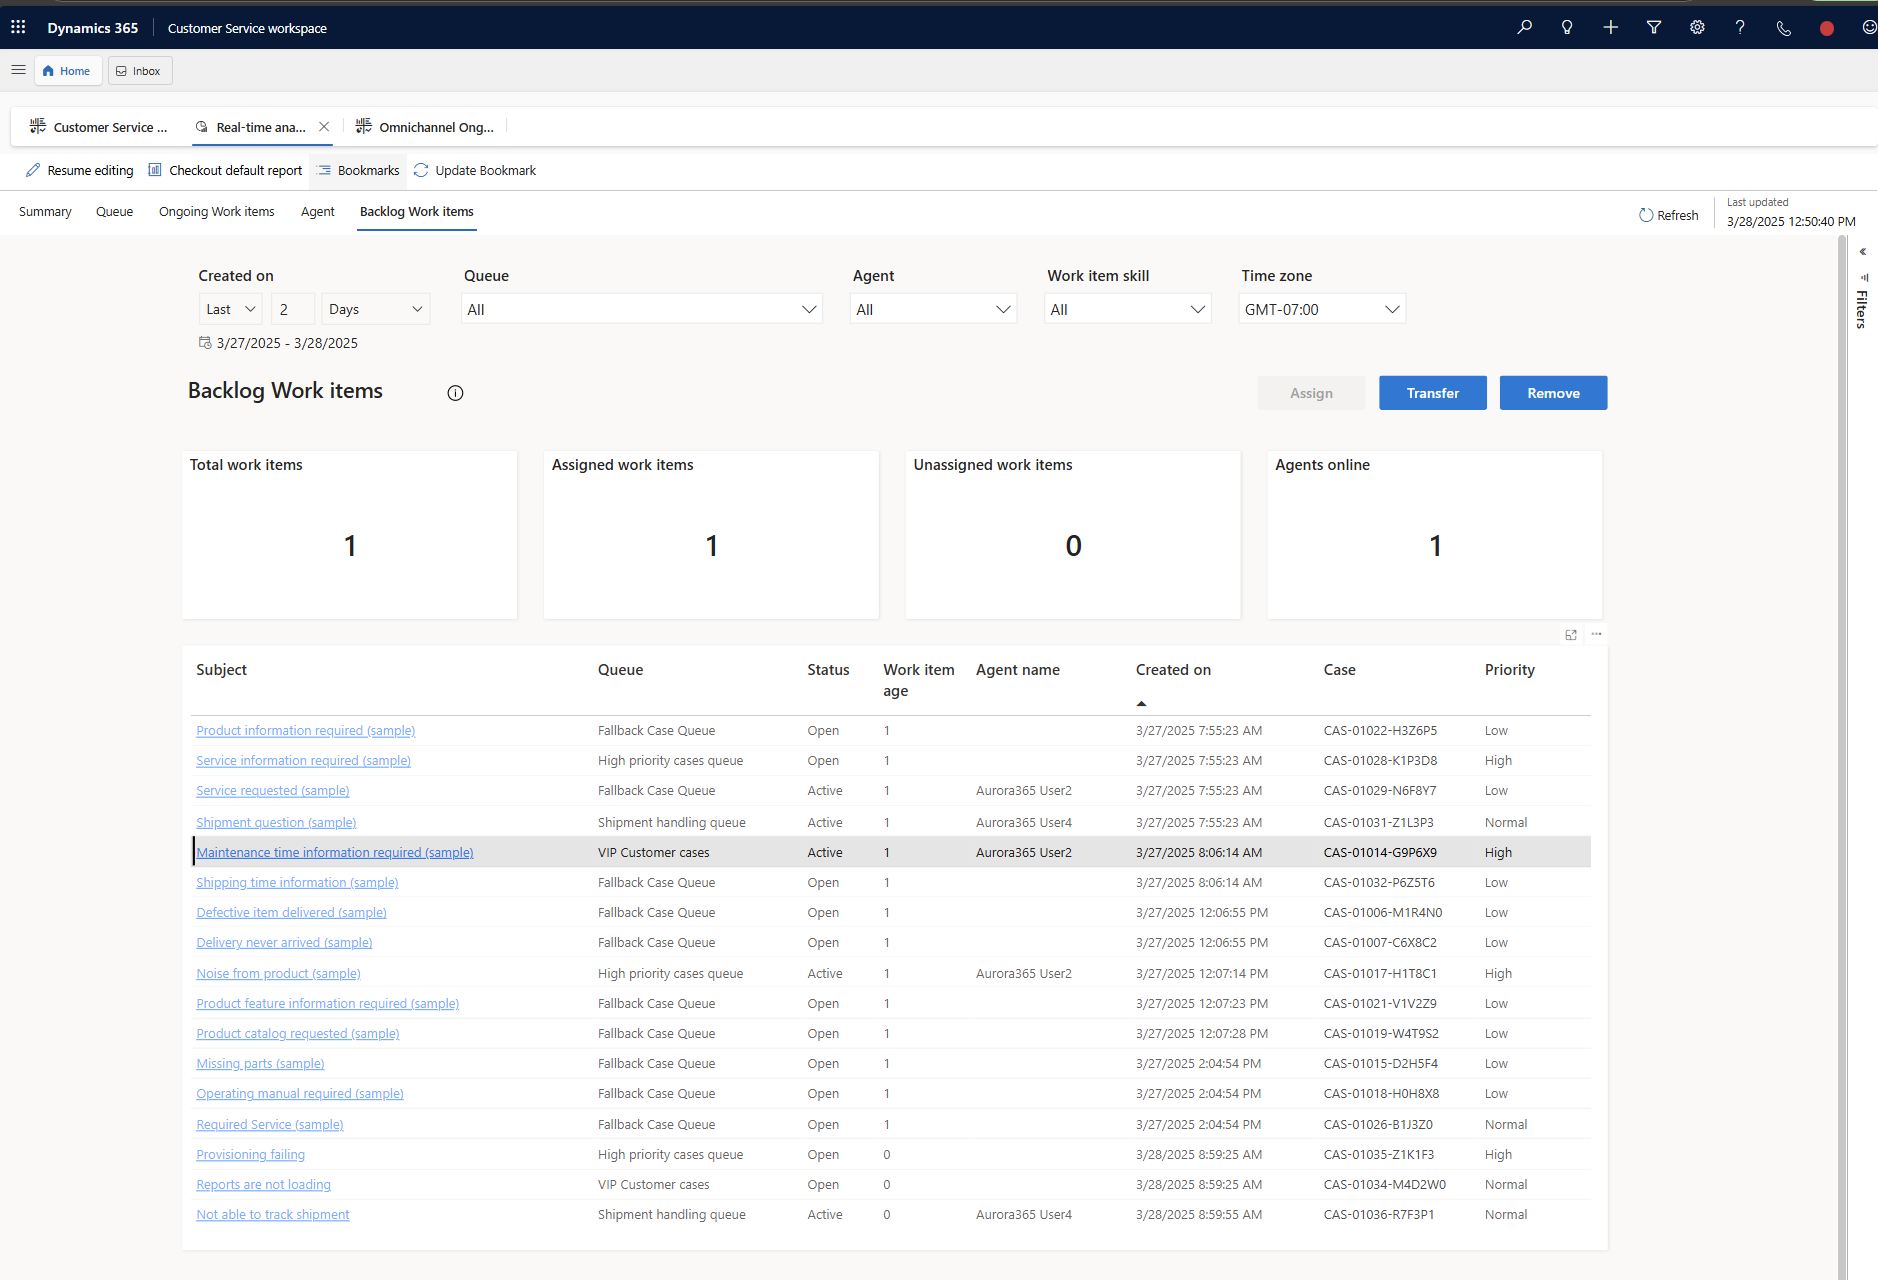Click the Transfer button
This screenshot has height=1280, width=1878.
(1432, 393)
